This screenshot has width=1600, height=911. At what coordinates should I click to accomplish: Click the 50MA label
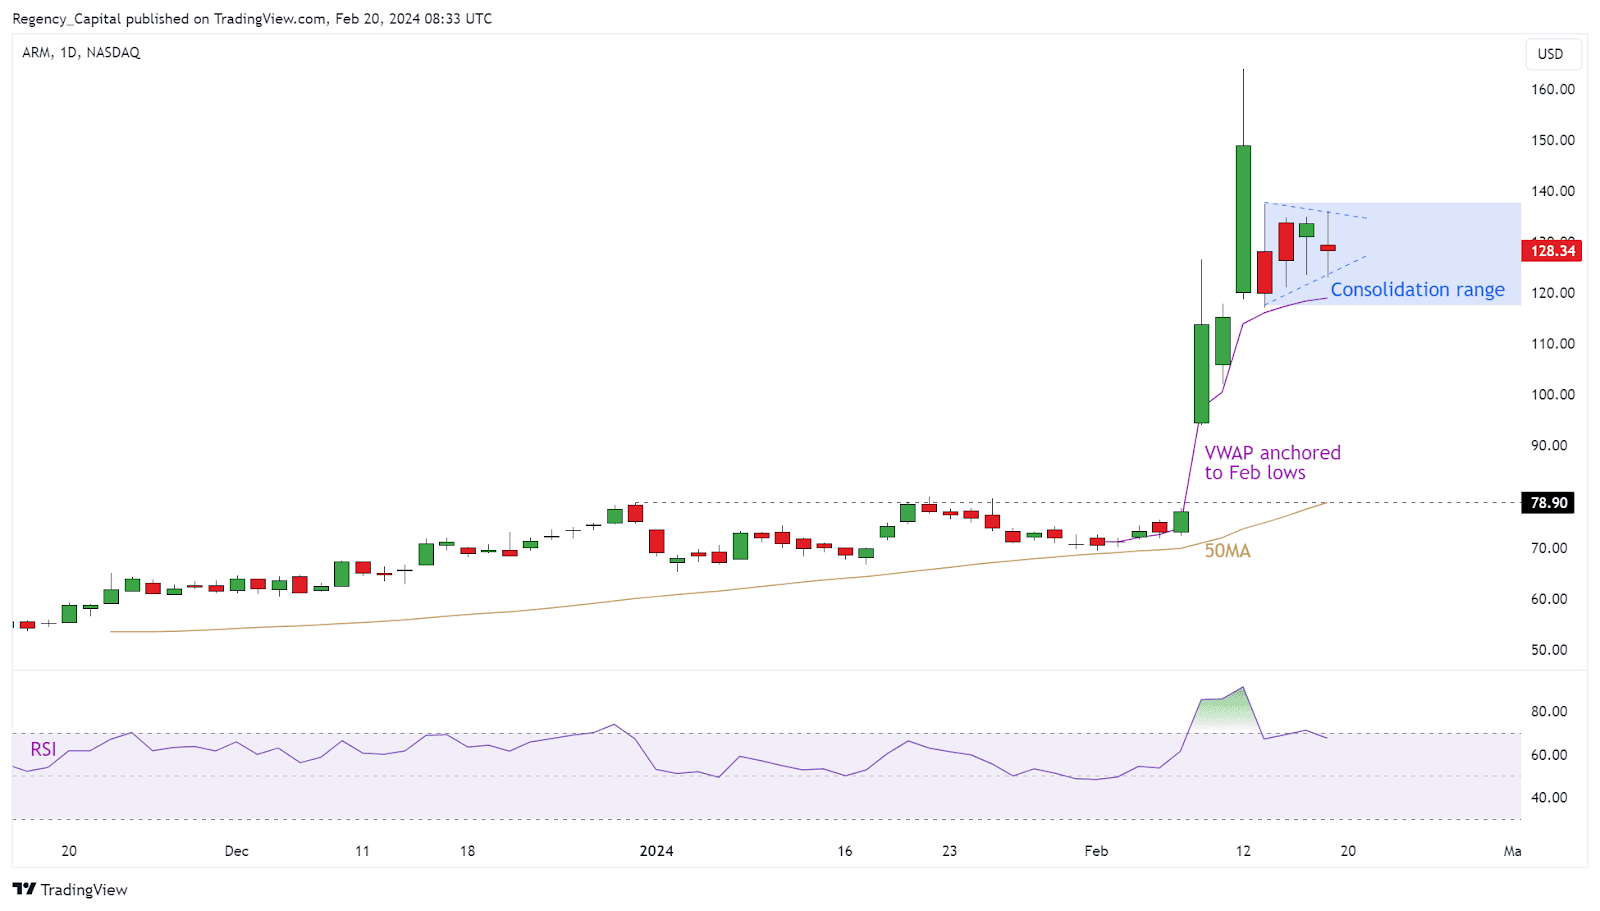[1227, 551]
